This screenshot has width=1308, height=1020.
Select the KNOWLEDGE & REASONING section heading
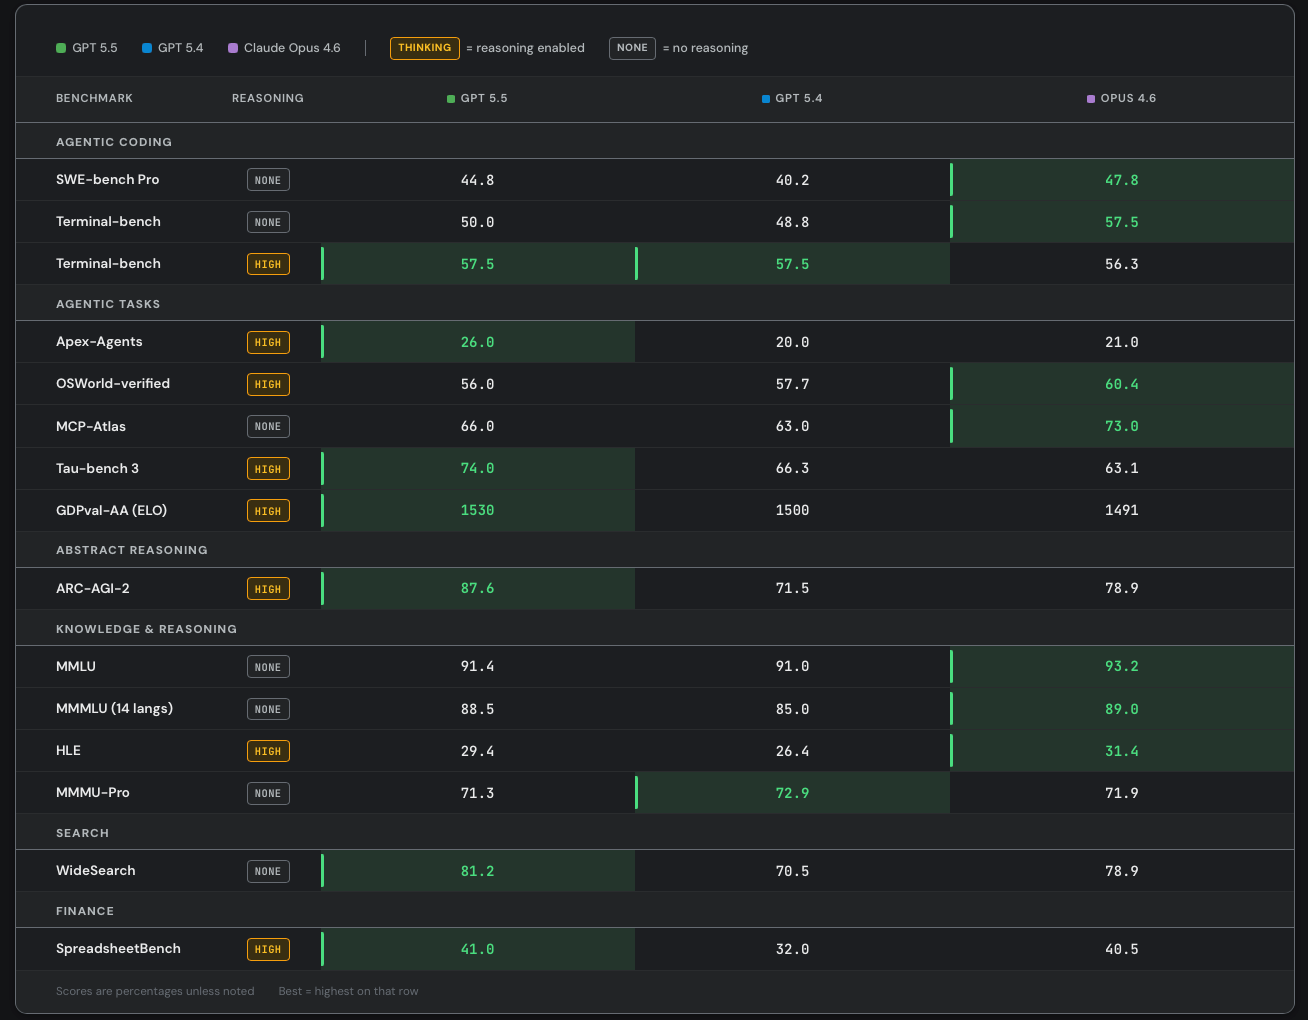(146, 629)
